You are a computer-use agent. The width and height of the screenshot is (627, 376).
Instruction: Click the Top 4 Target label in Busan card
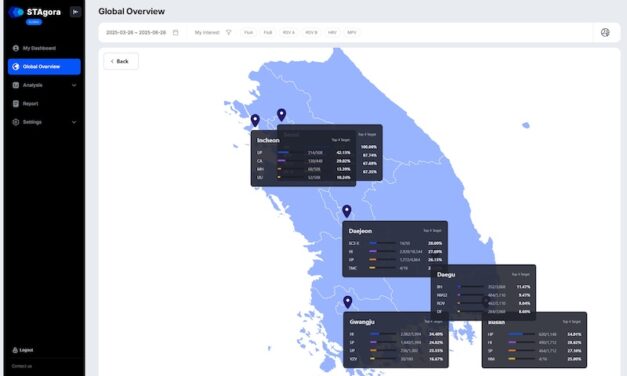click(x=571, y=321)
